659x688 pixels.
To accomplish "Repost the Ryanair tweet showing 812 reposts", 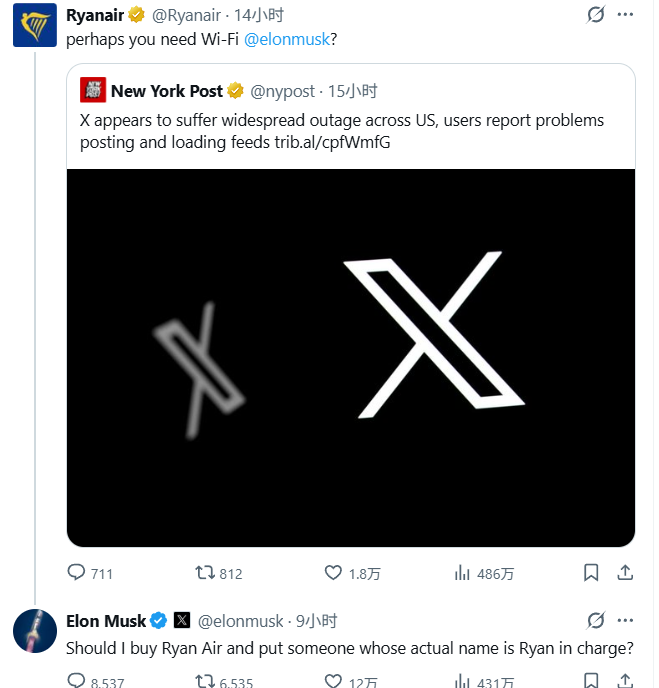I will click(x=205, y=573).
